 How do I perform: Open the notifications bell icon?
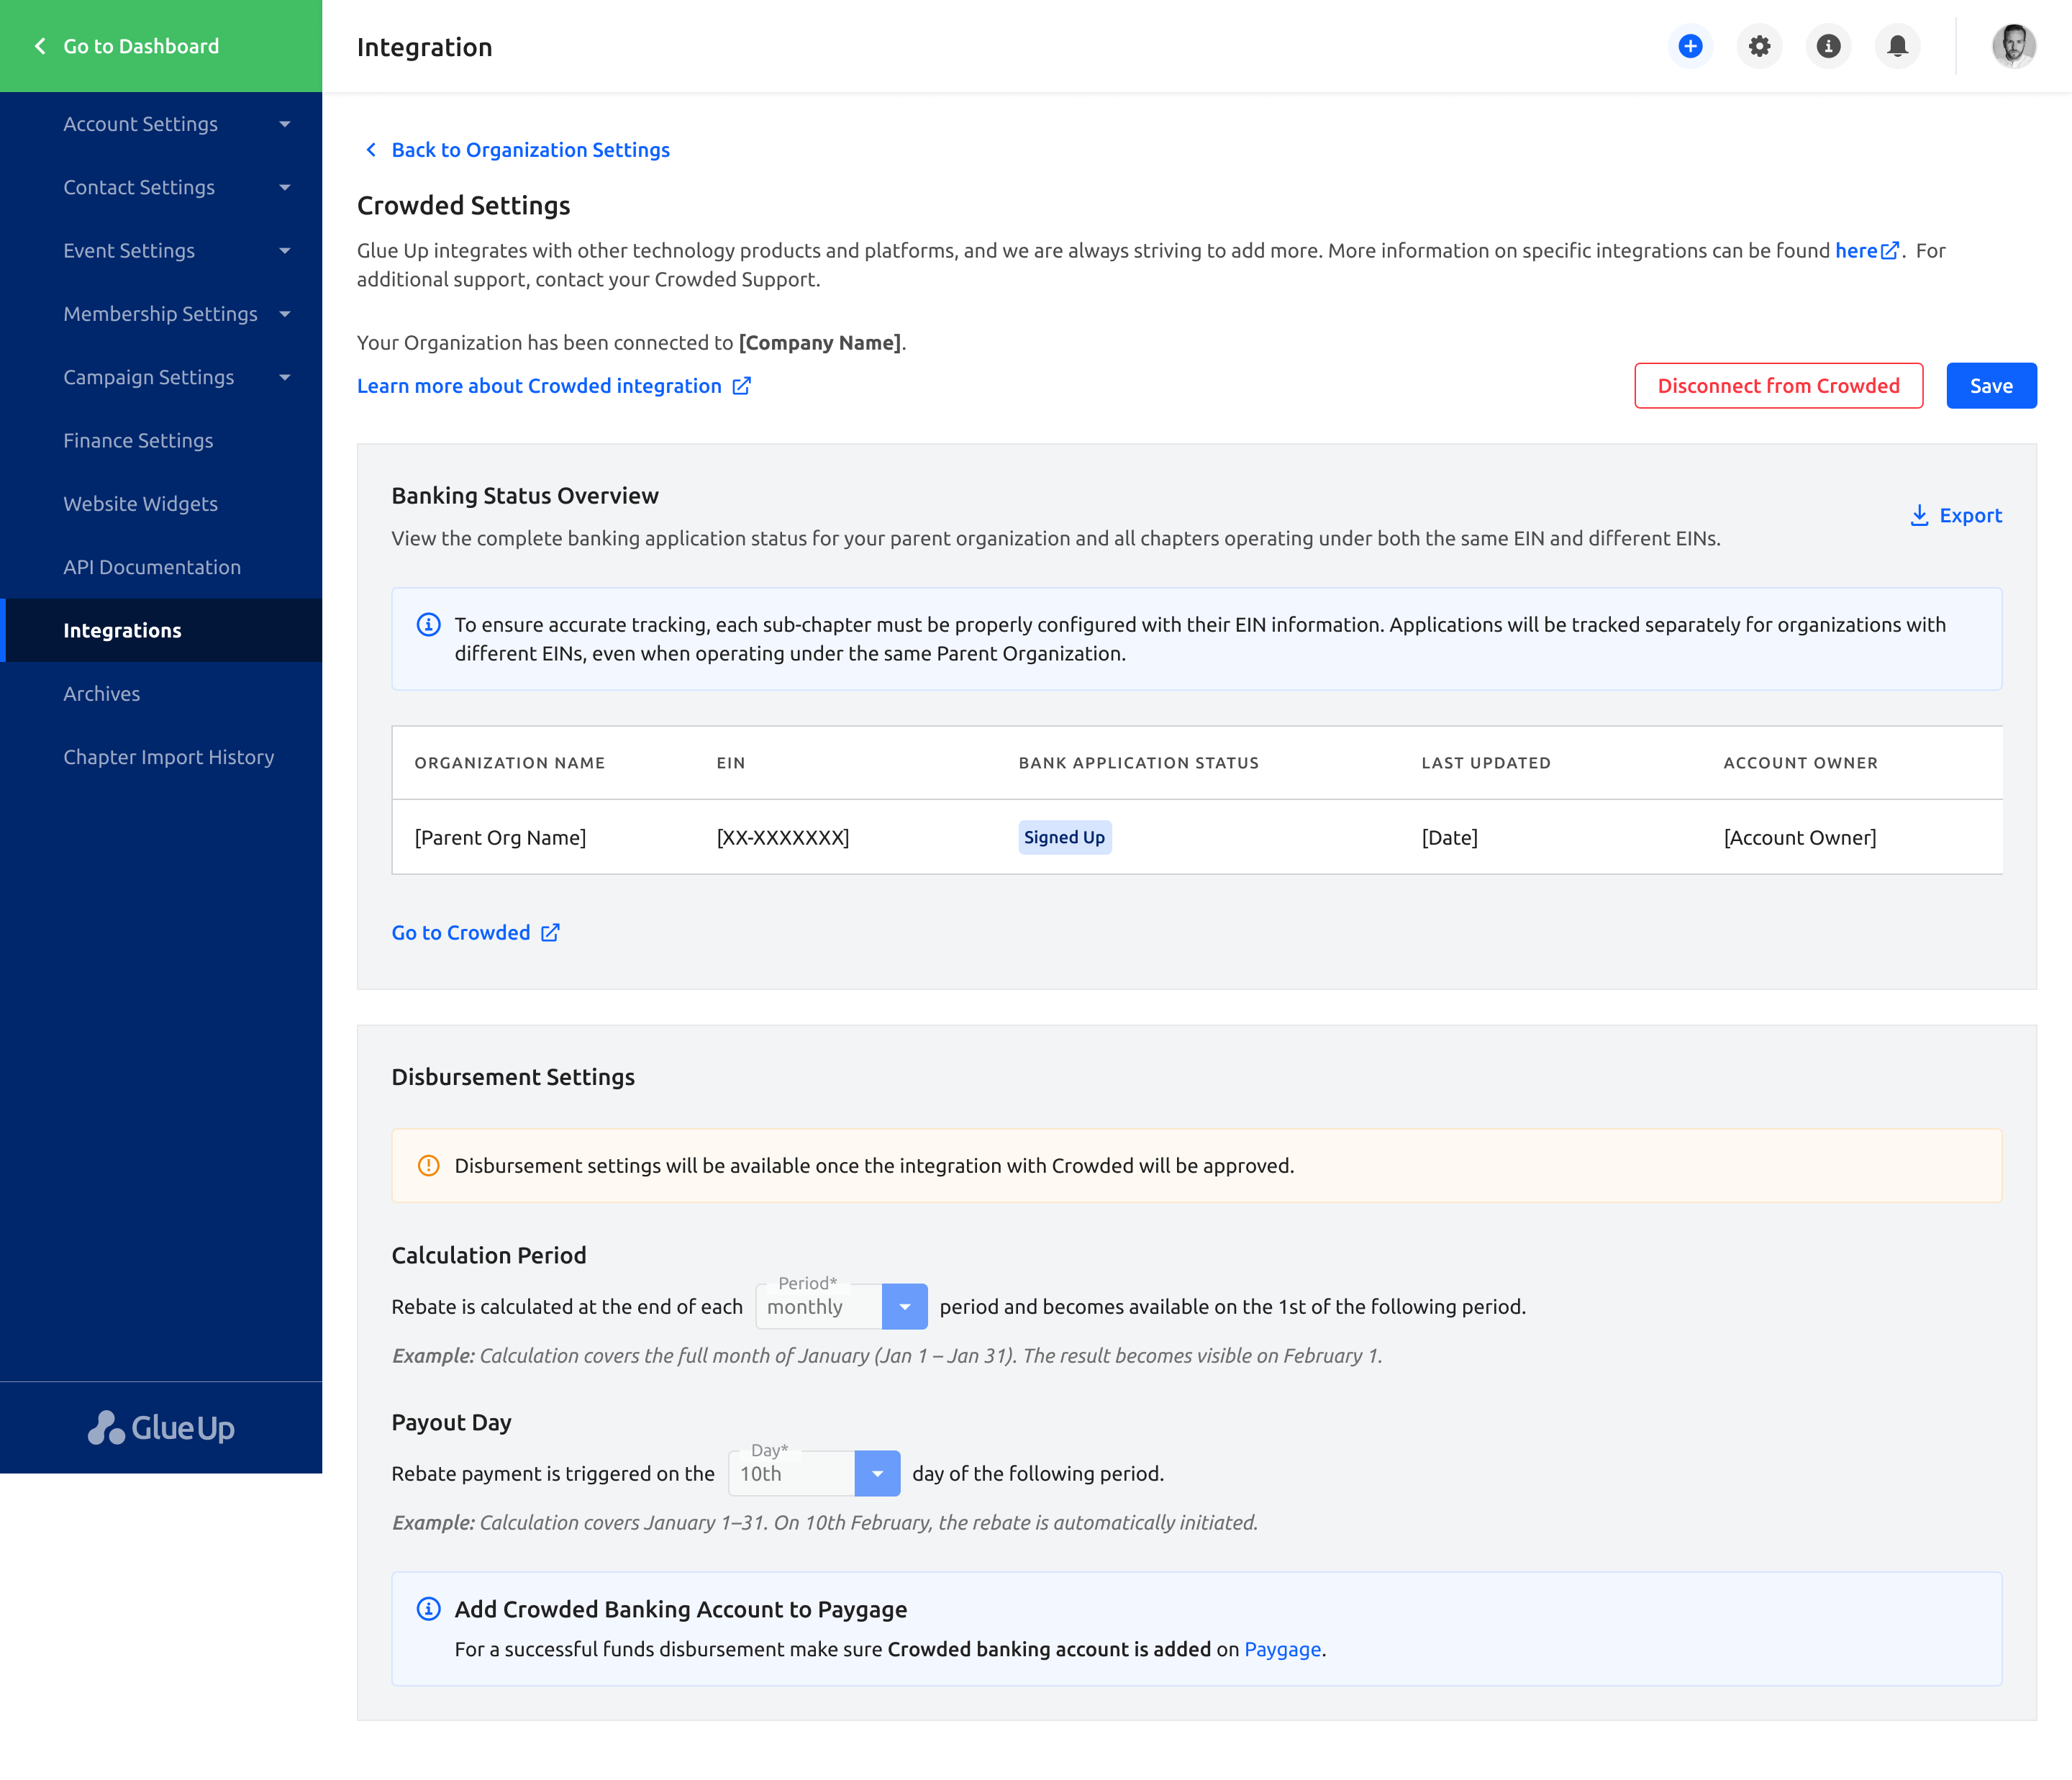pos(1897,46)
